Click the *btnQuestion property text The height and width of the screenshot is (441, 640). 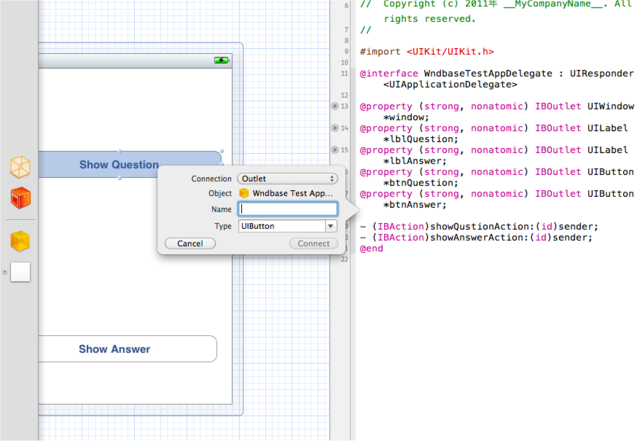tap(420, 183)
